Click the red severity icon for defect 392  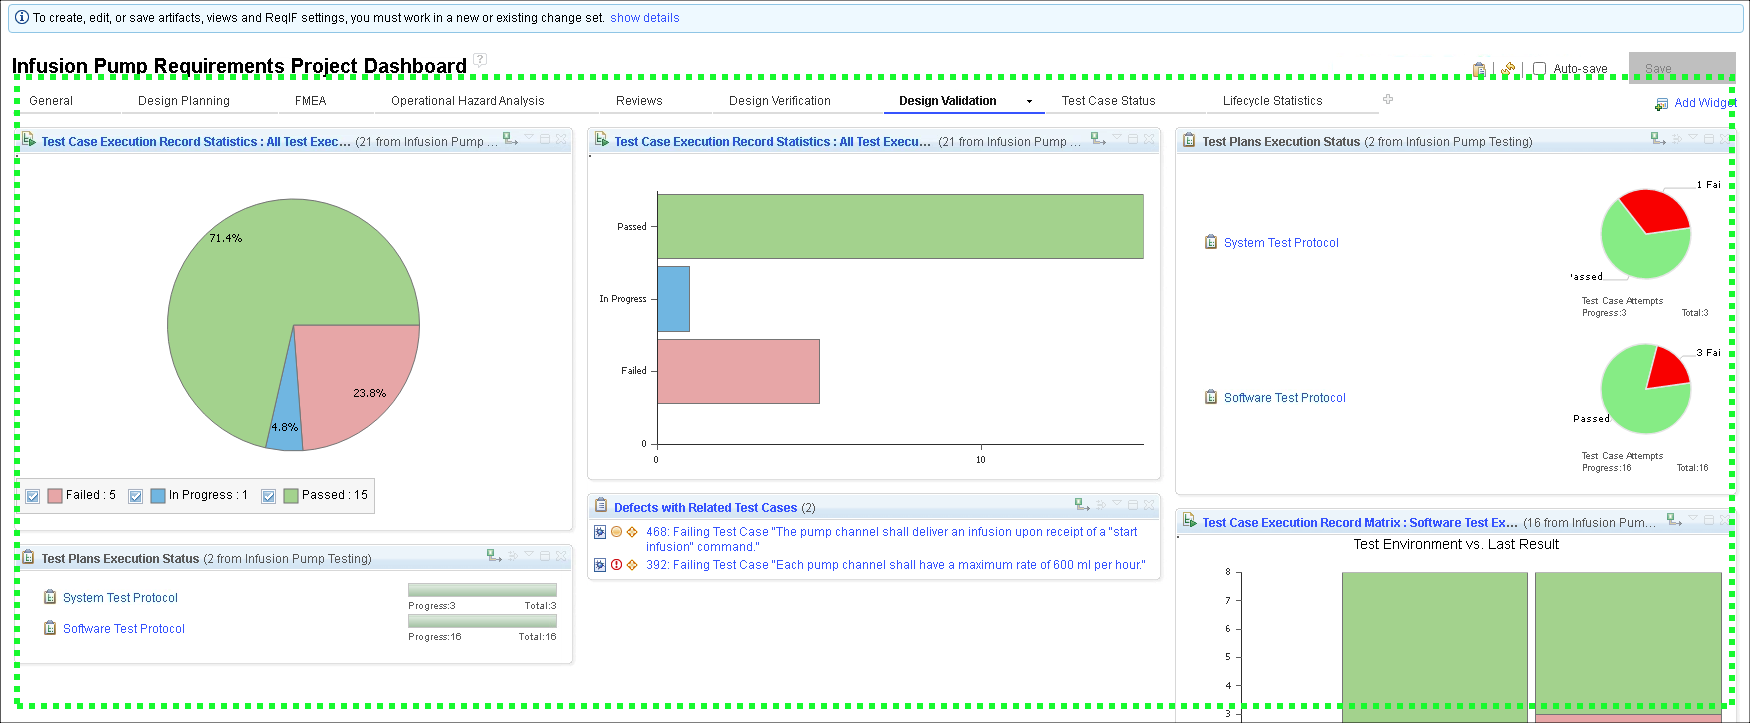617,565
